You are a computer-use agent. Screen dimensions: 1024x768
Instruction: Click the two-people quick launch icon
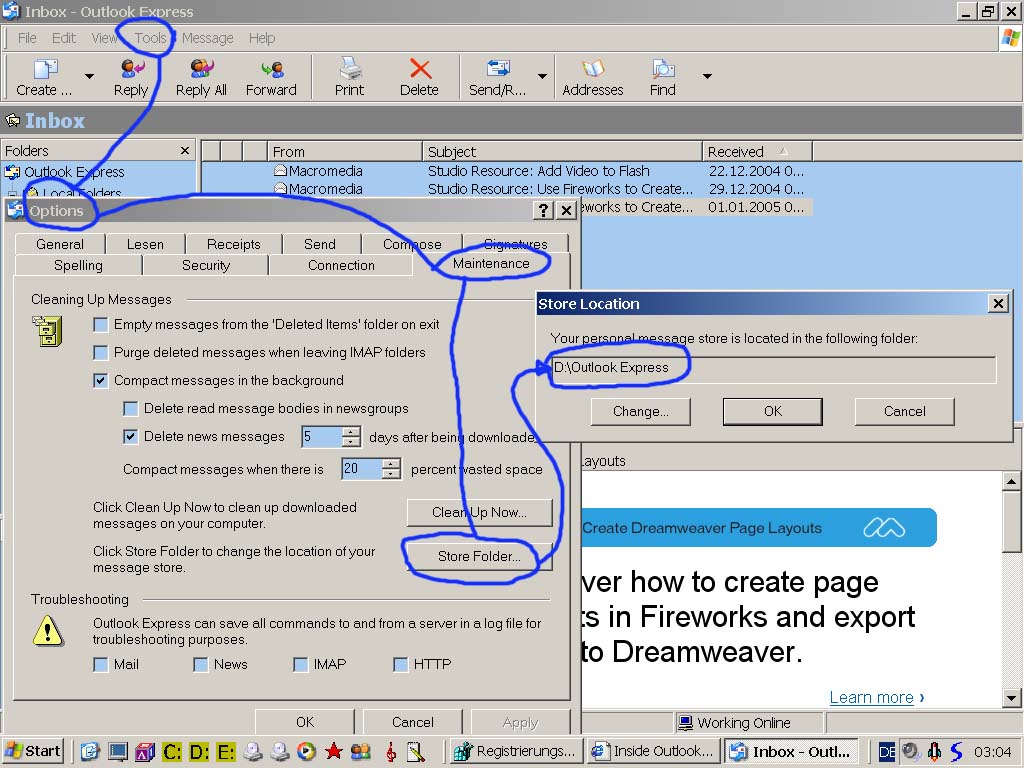pos(360,752)
